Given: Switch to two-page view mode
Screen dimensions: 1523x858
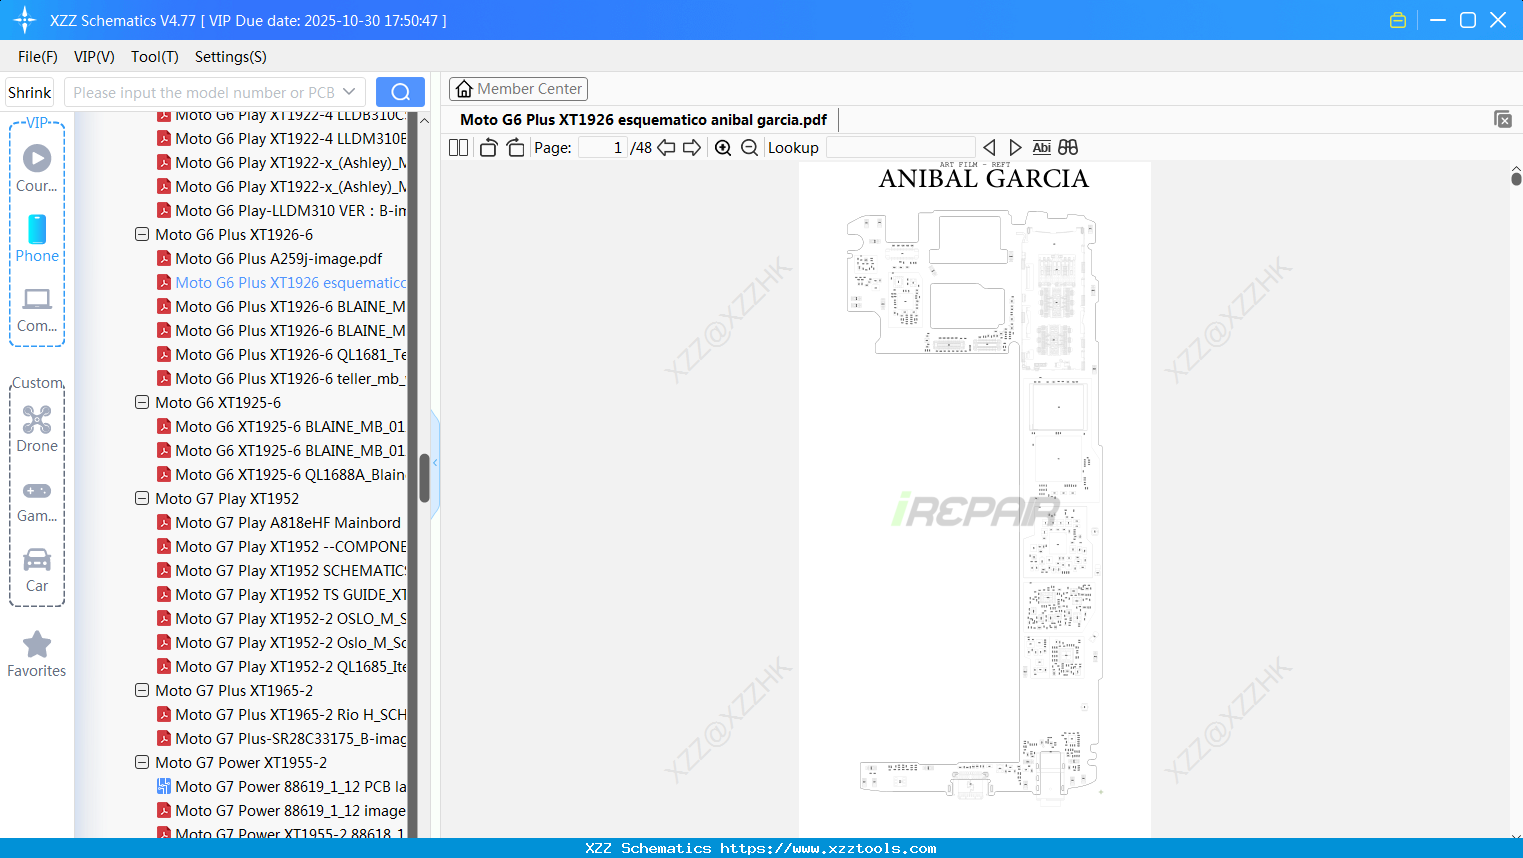Looking at the screenshot, I should [x=457, y=147].
